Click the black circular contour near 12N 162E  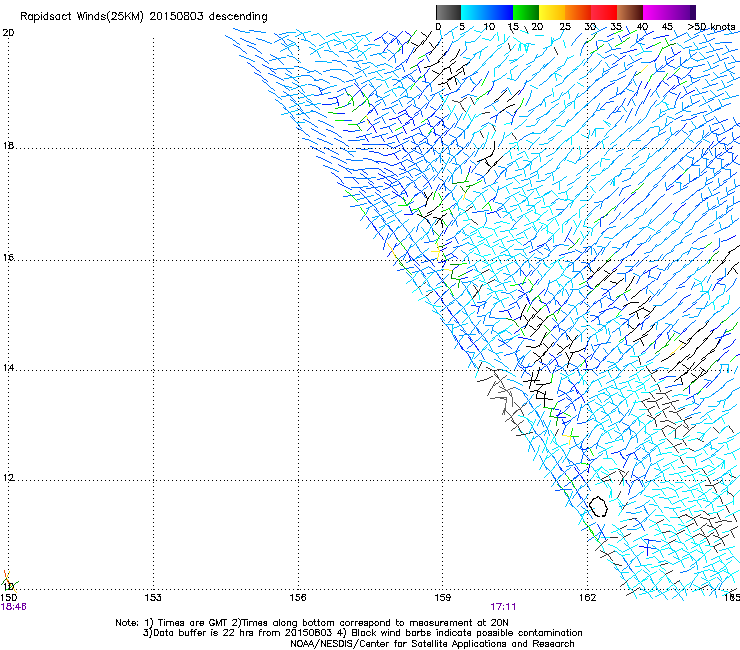pos(598,506)
